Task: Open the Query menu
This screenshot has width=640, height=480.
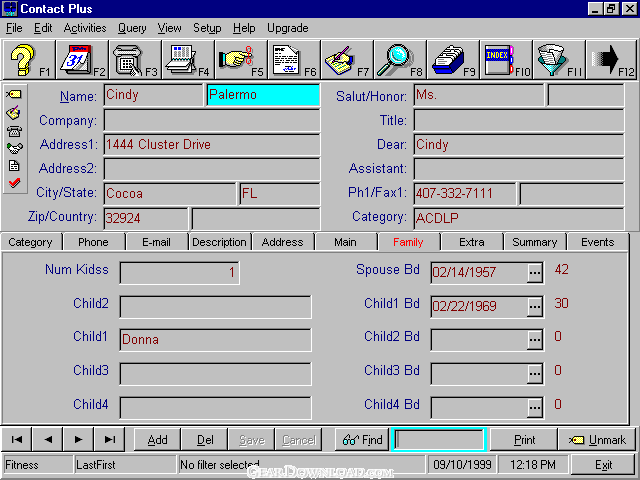Action: [132, 28]
